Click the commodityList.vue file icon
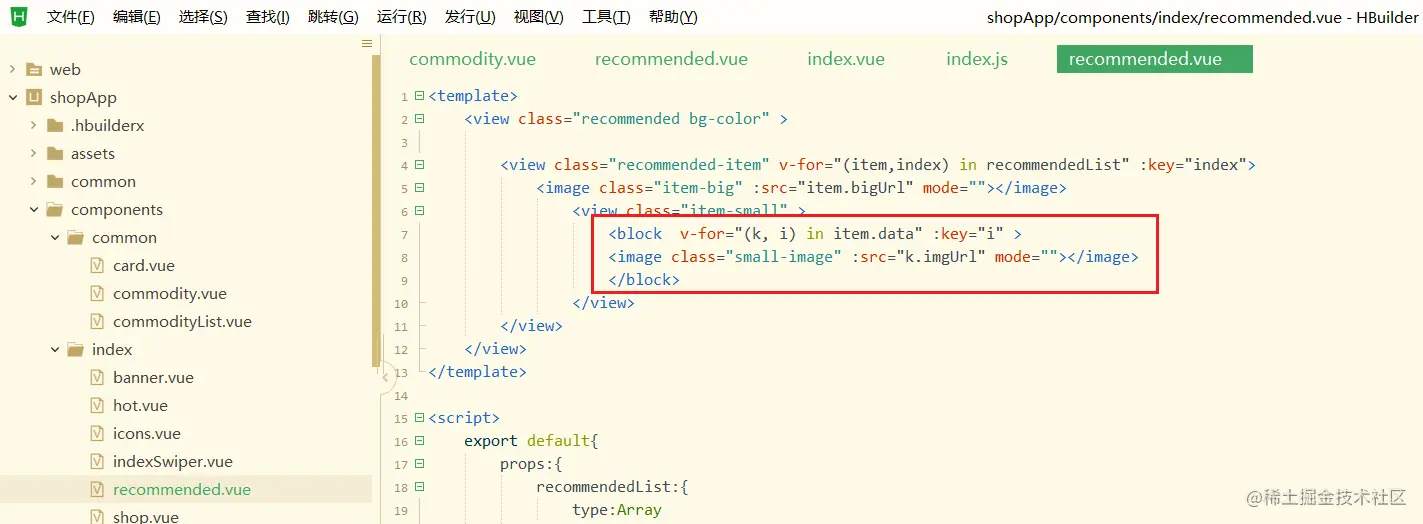 coord(97,321)
